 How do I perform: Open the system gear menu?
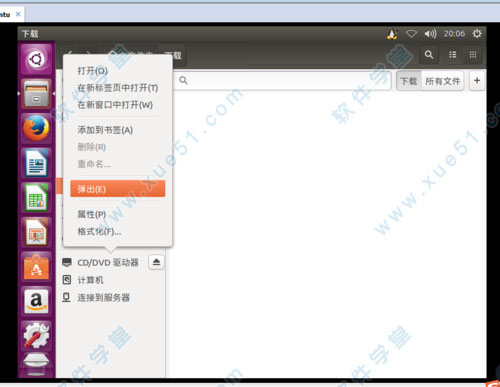[477, 33]
